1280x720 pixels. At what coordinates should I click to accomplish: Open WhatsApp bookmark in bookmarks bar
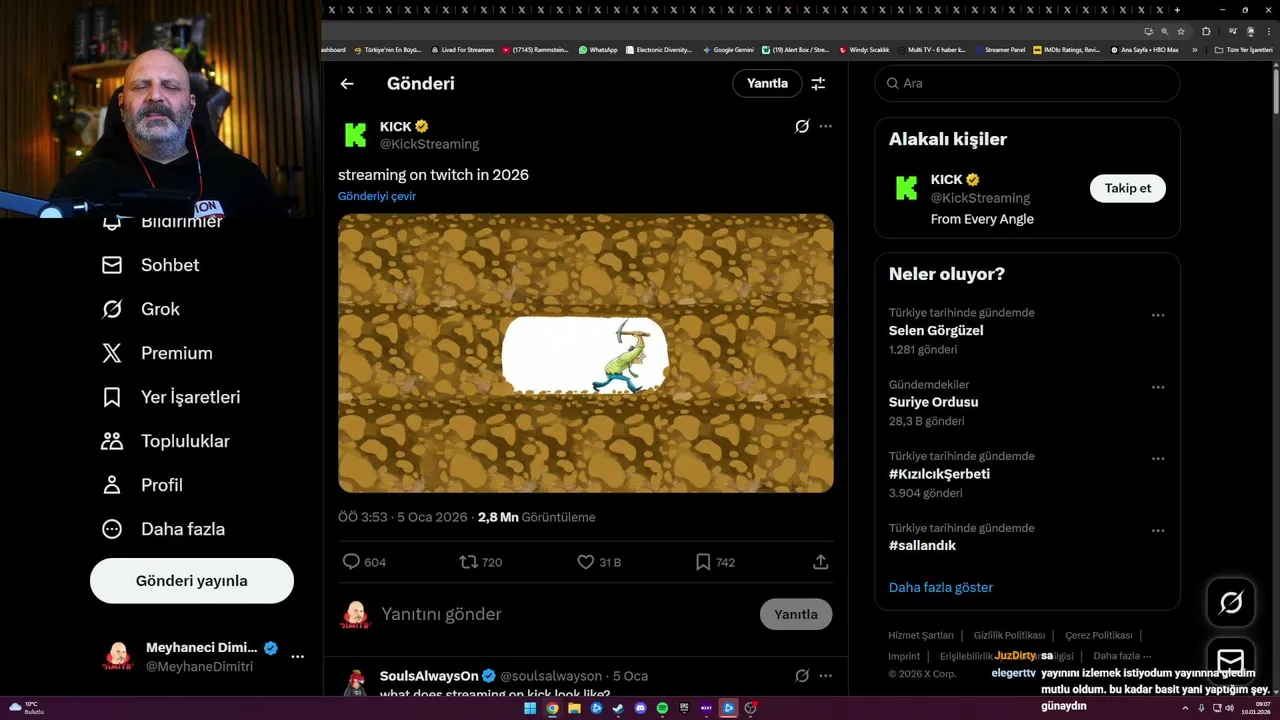tap(598, 50)
